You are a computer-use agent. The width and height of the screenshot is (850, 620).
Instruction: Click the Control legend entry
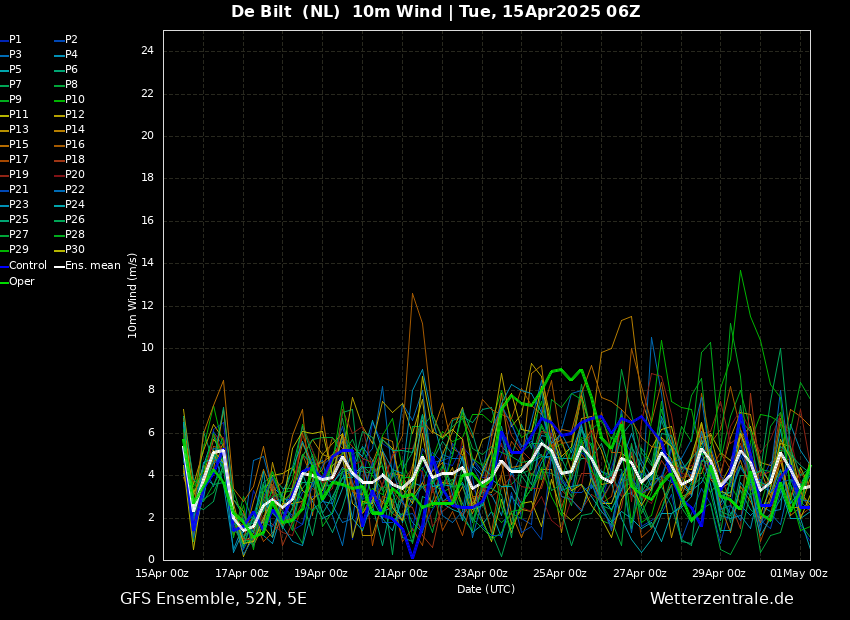pos(27,266)
